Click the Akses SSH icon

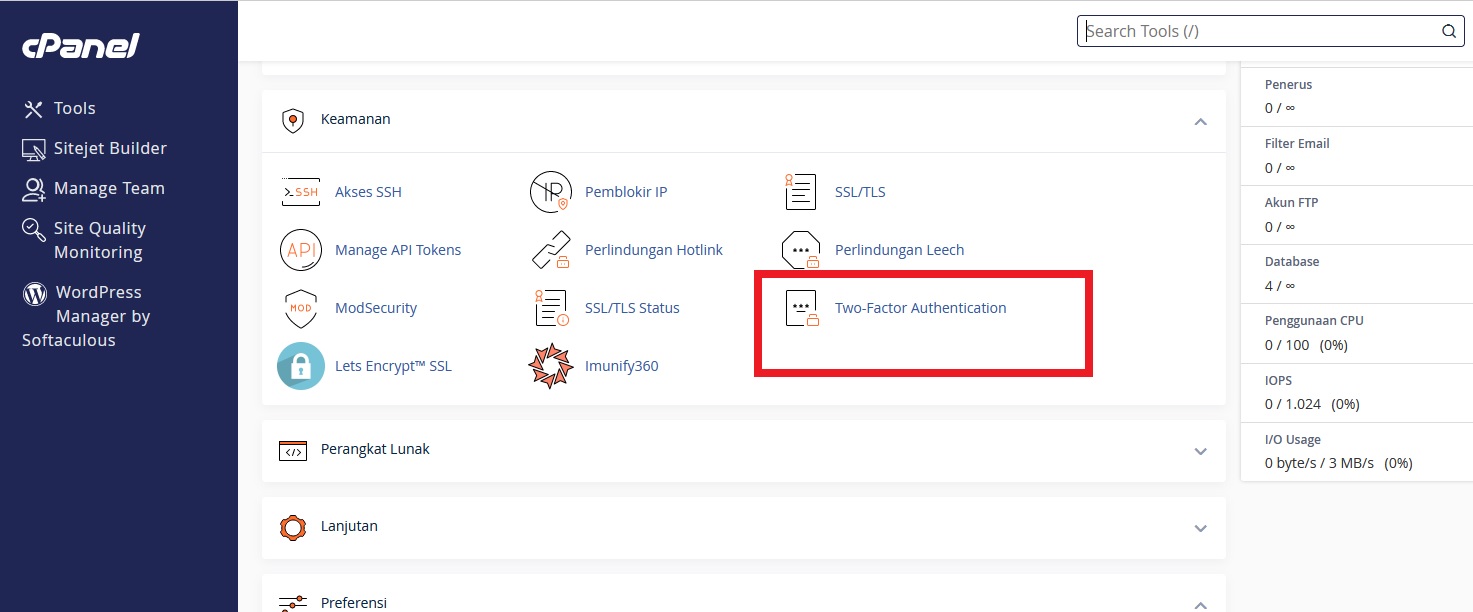click(301, 192)
